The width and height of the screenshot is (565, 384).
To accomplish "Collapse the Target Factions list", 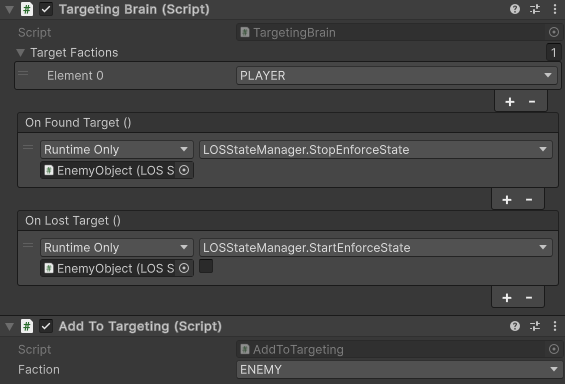I will click(x=21, y=53).
